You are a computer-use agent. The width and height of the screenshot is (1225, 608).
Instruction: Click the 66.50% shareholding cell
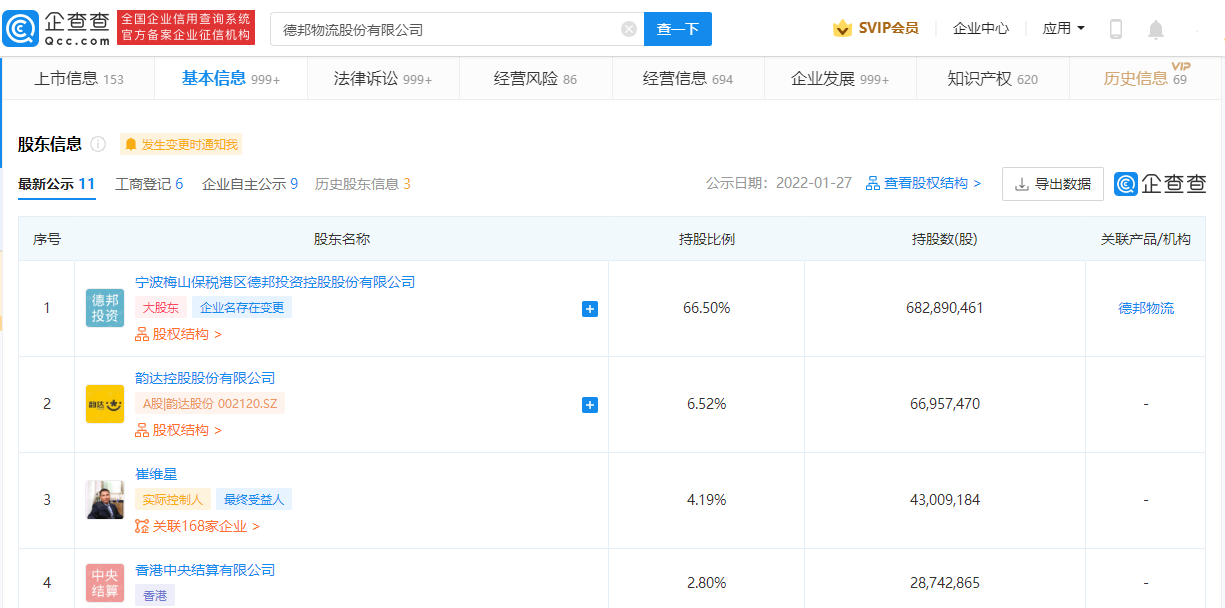point(707,308)
